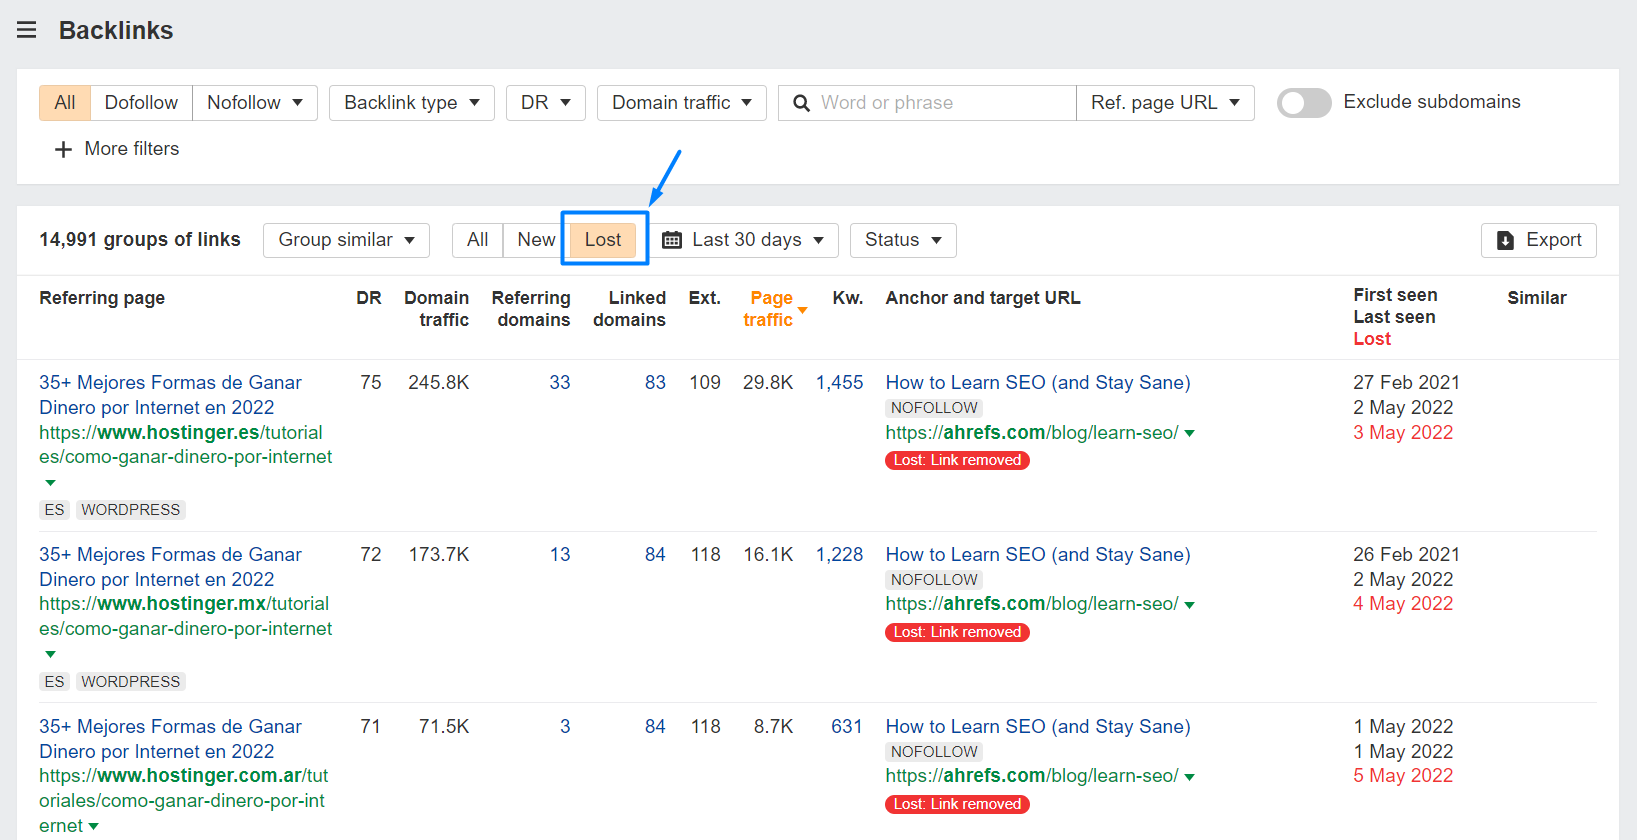Screen dimensions: 1637x840
Task: Switch to the New links tab
Action: pyautogui.click(x=536, y=240)
